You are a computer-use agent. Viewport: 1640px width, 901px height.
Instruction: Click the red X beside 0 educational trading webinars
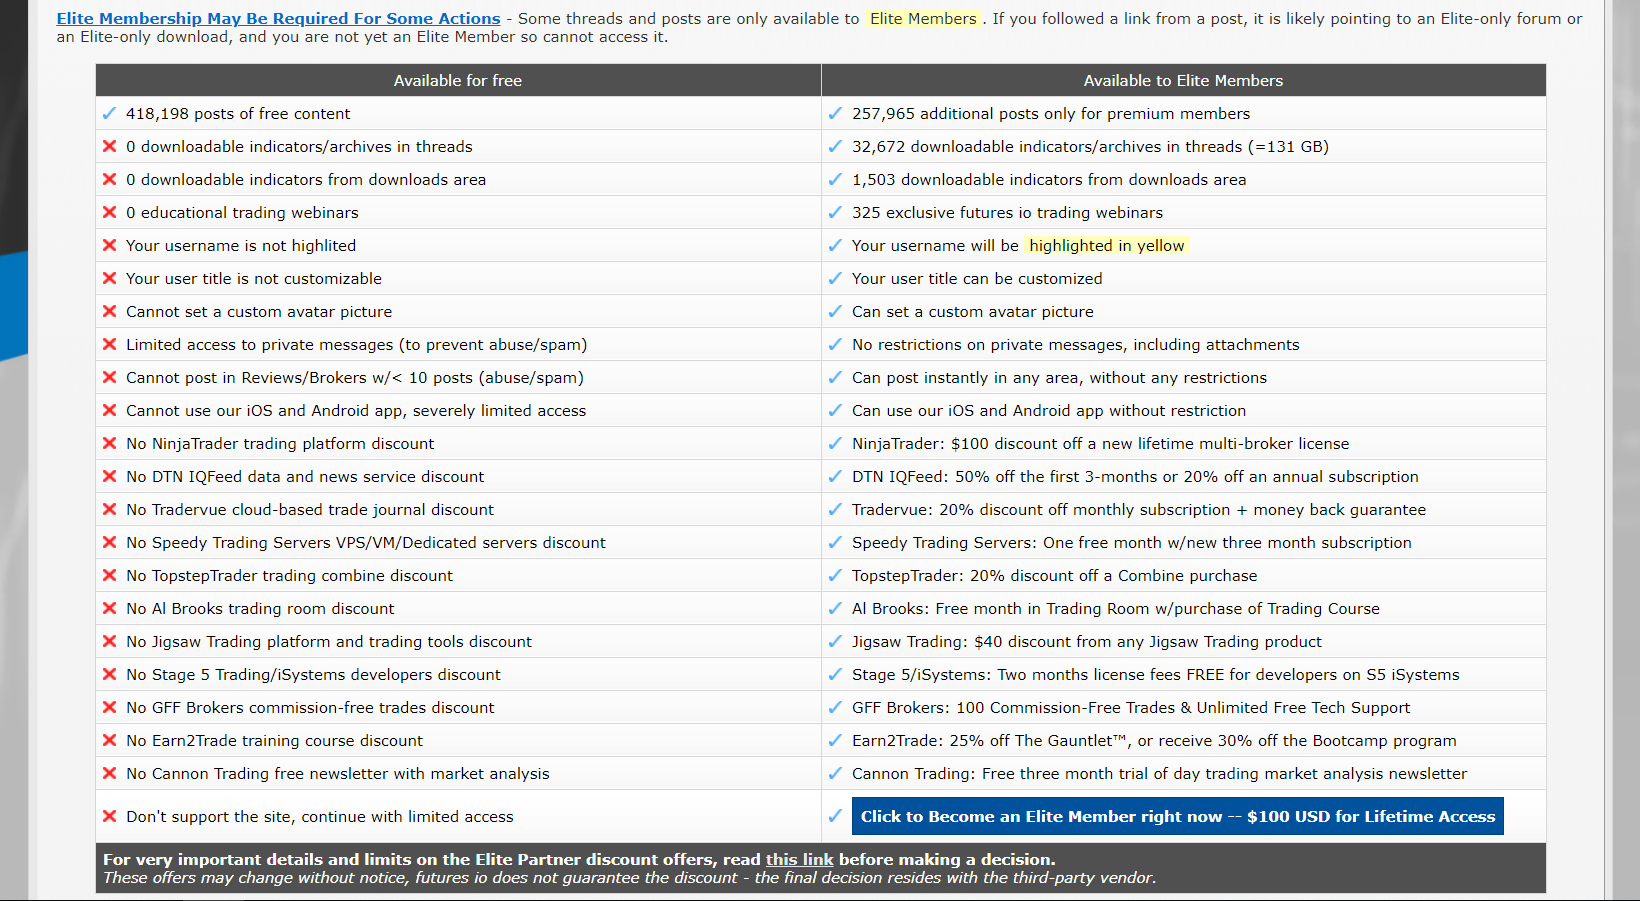[110, 212]
